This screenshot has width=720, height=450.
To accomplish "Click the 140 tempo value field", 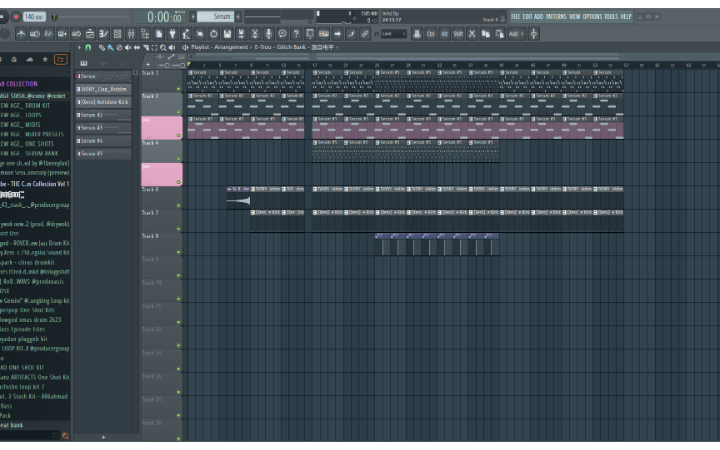I will pos(34,17).
